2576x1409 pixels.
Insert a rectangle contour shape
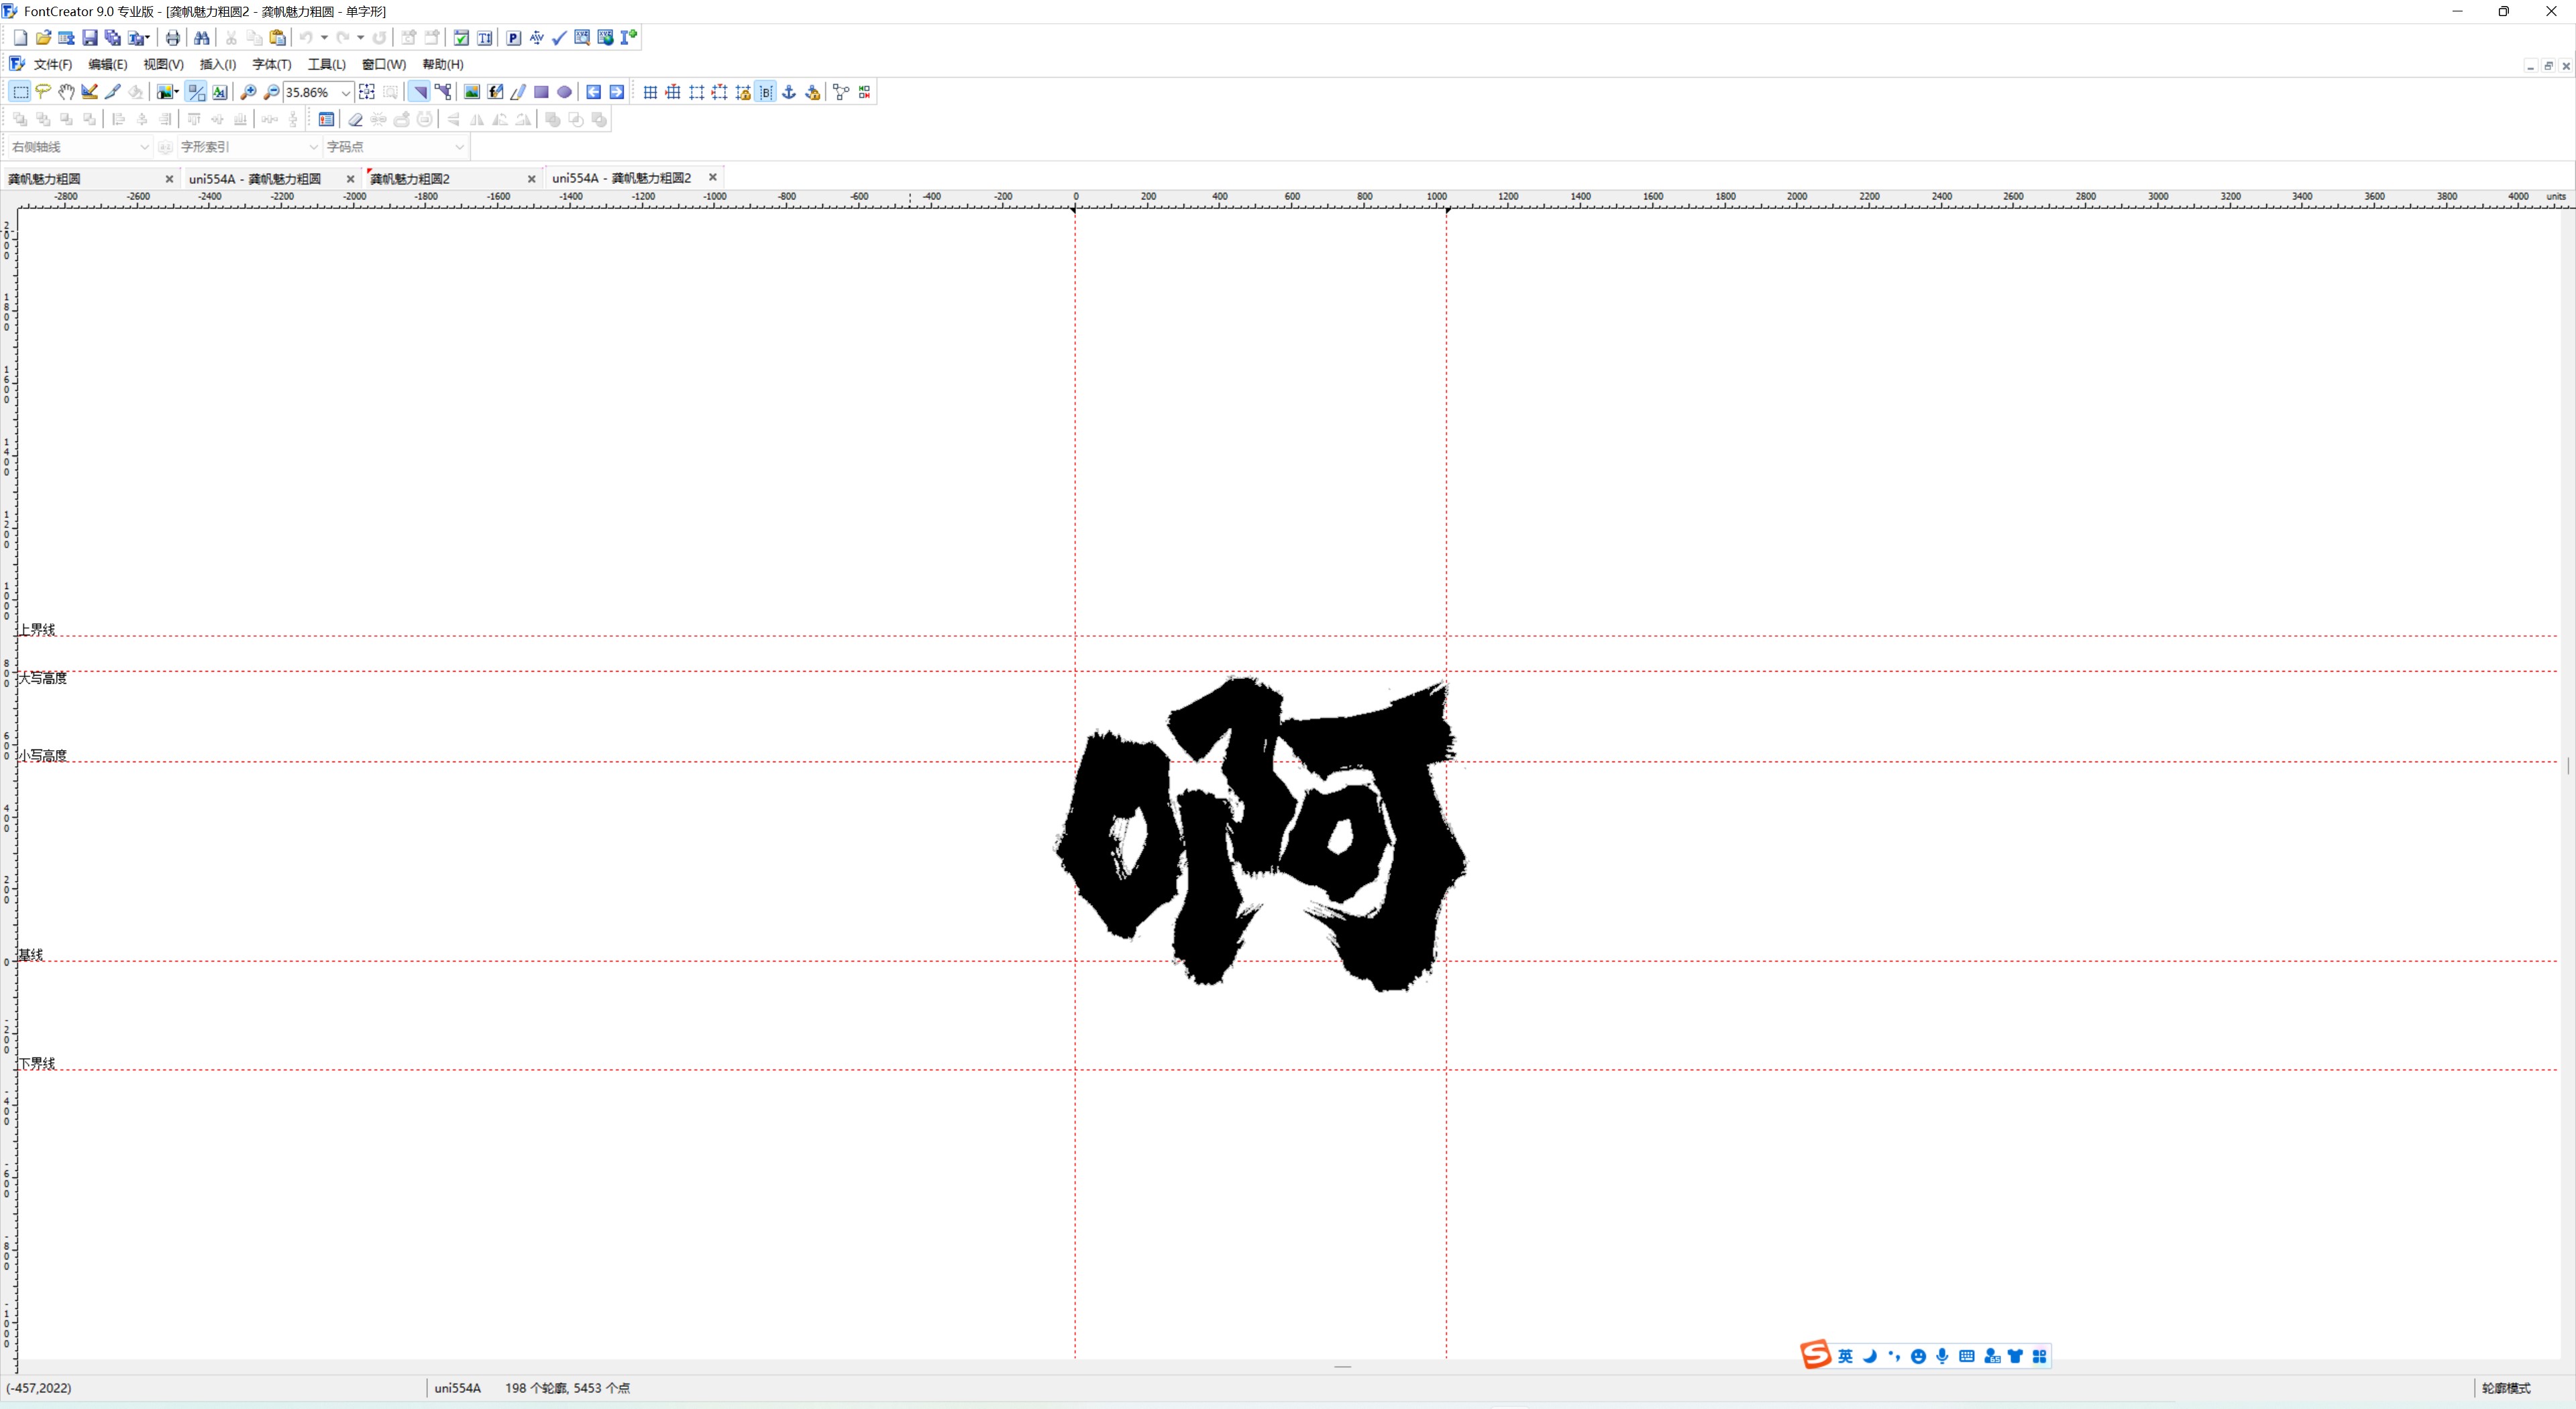click(541, 92)
